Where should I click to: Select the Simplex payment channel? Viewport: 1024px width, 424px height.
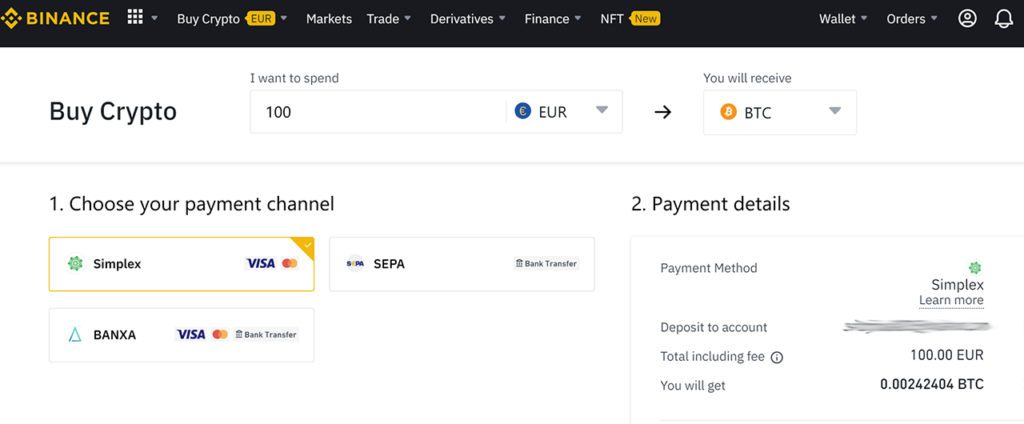[x=181, y=264]
